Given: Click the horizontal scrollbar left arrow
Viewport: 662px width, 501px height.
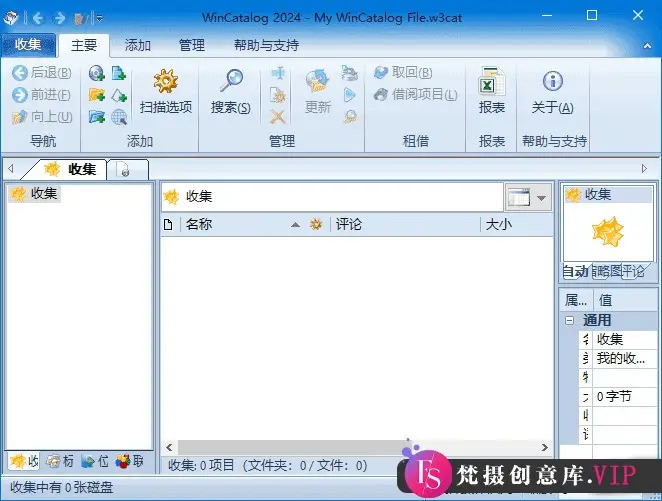Looking at the screenshot, I should pos(169,447).
